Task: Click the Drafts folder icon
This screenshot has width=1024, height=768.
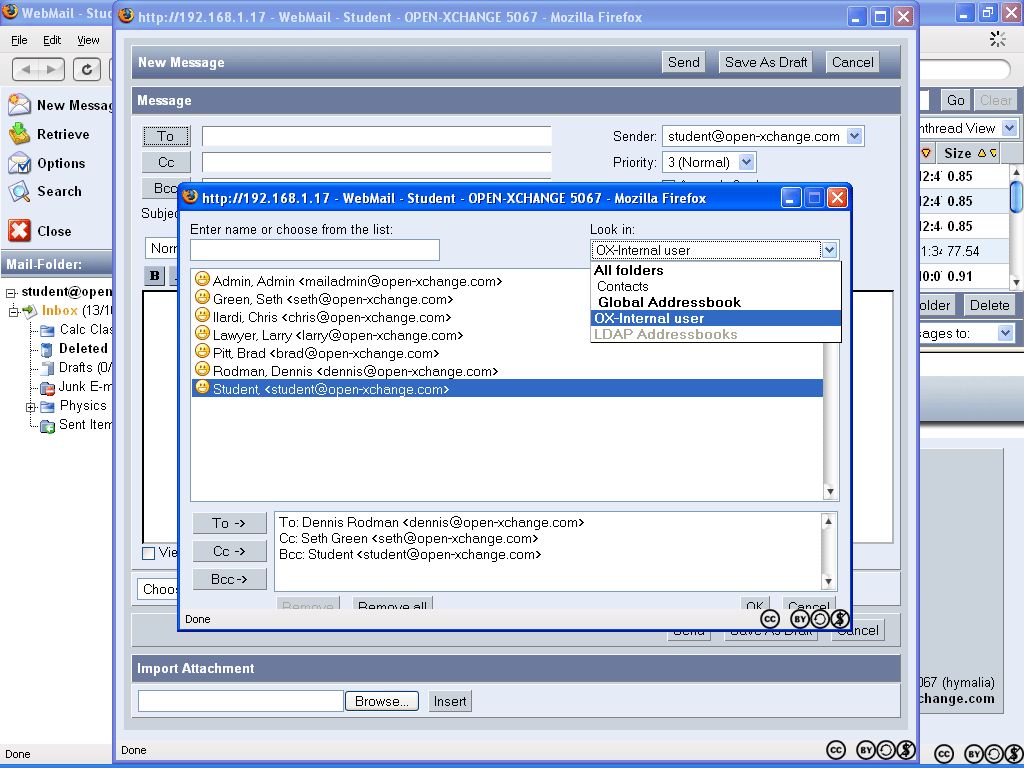Action: point(47,368)
